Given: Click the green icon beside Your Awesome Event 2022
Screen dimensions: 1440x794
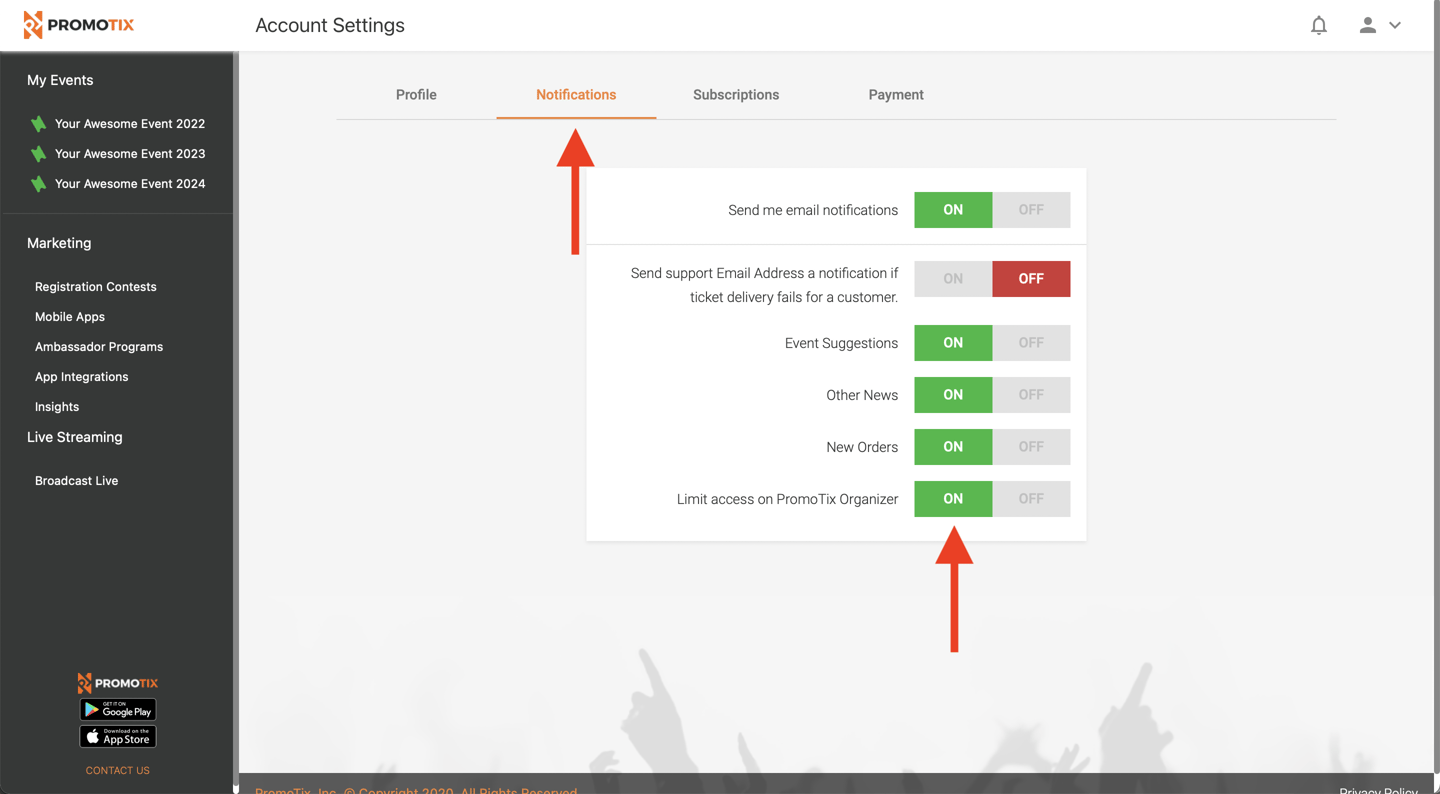Looking at the screenshot, I should [38, 123].
